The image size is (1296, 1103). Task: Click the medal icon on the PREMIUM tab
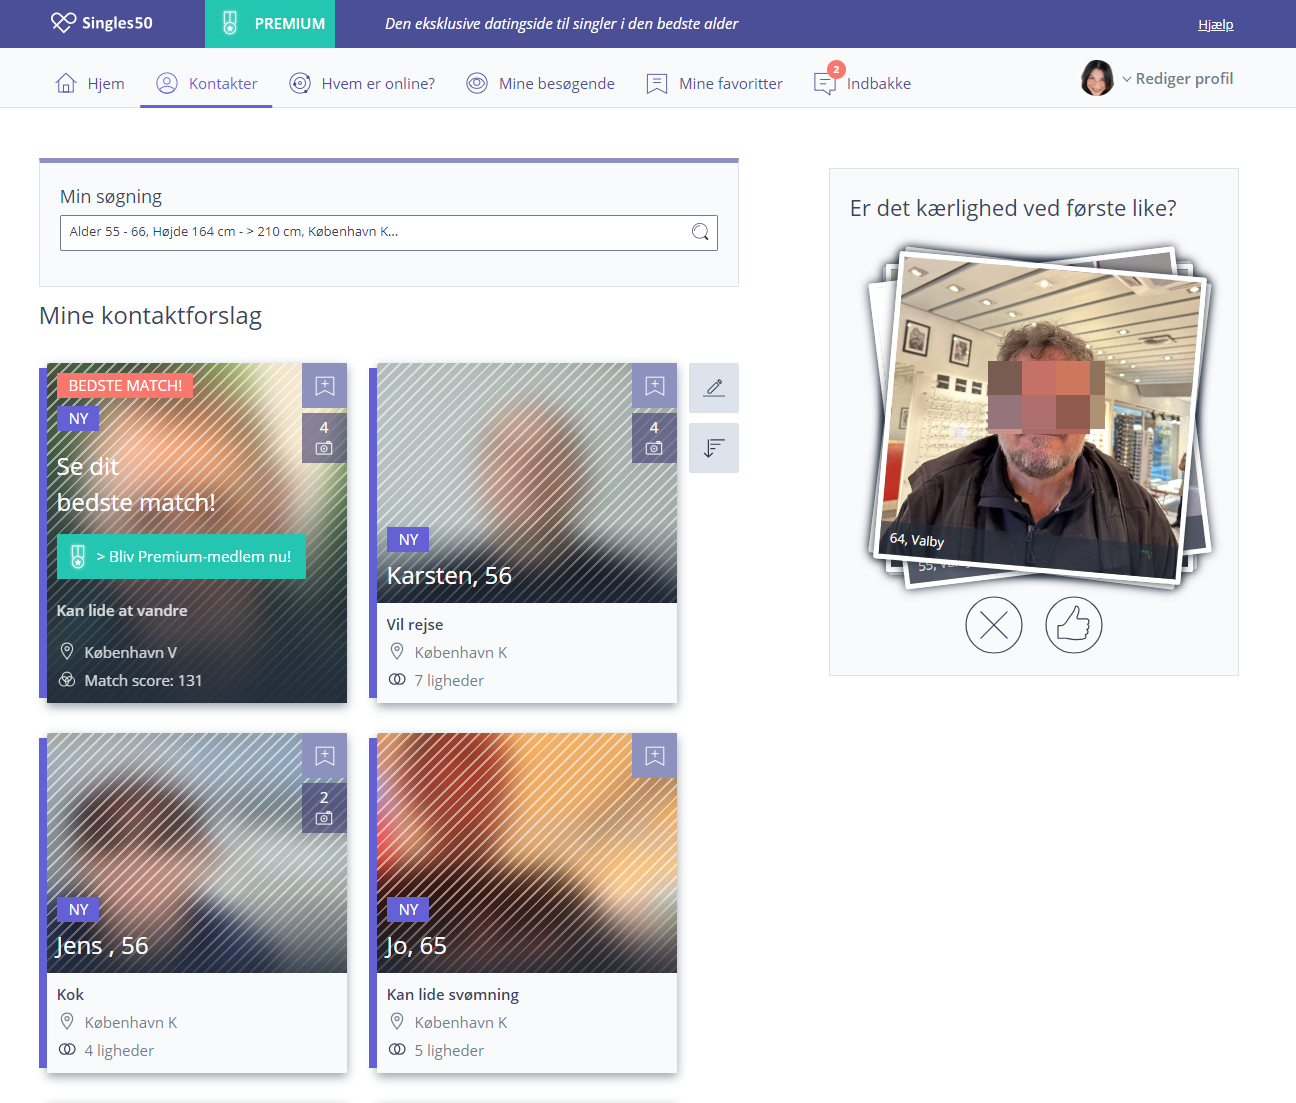[230, 23]
